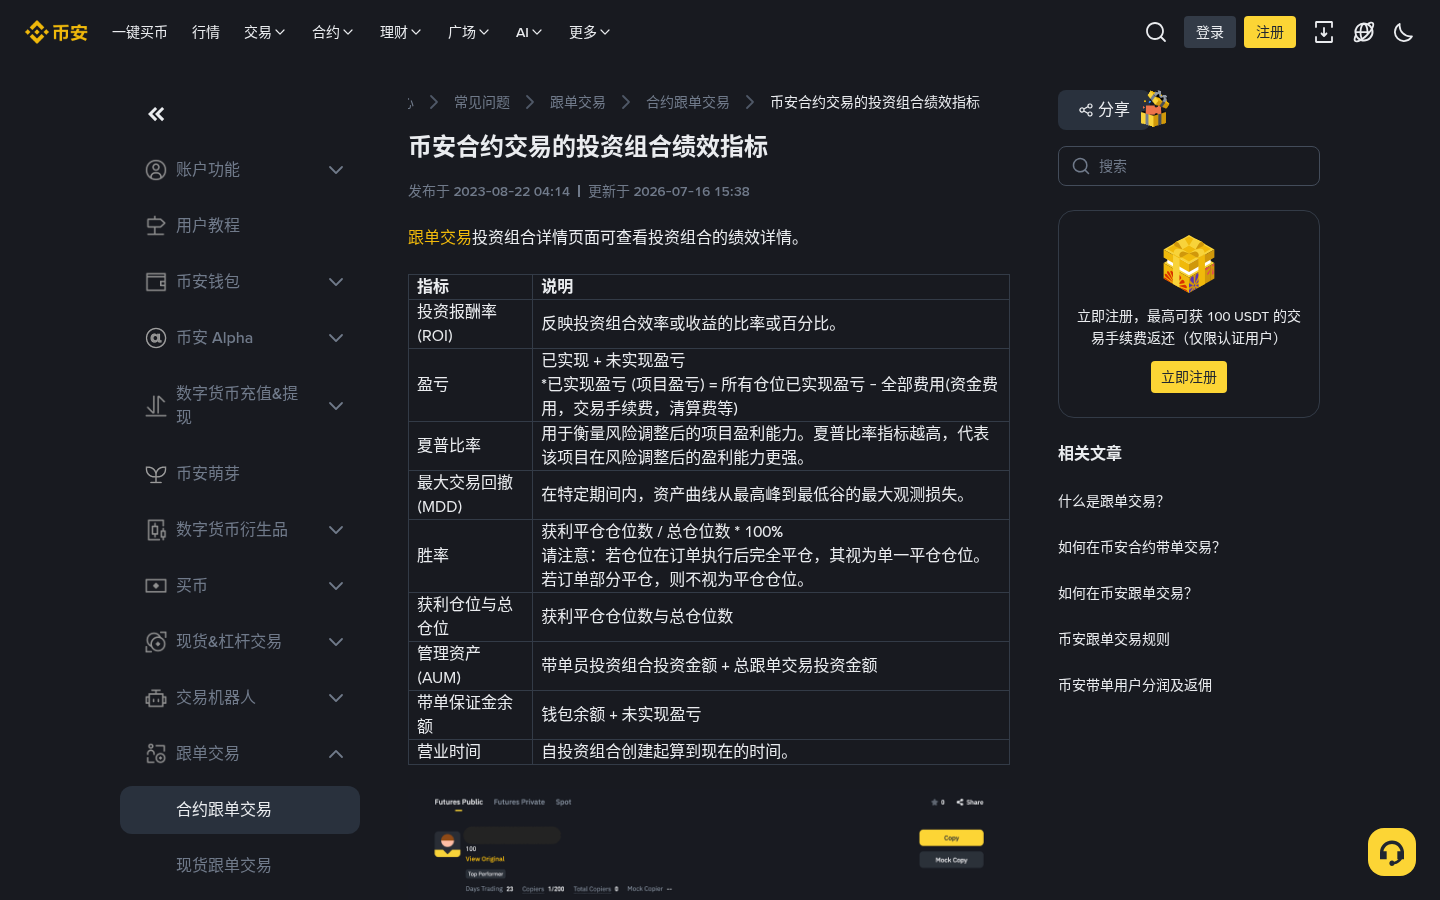
Task: Click the 用户教程 signpost icon
Action: coord(156,226)
